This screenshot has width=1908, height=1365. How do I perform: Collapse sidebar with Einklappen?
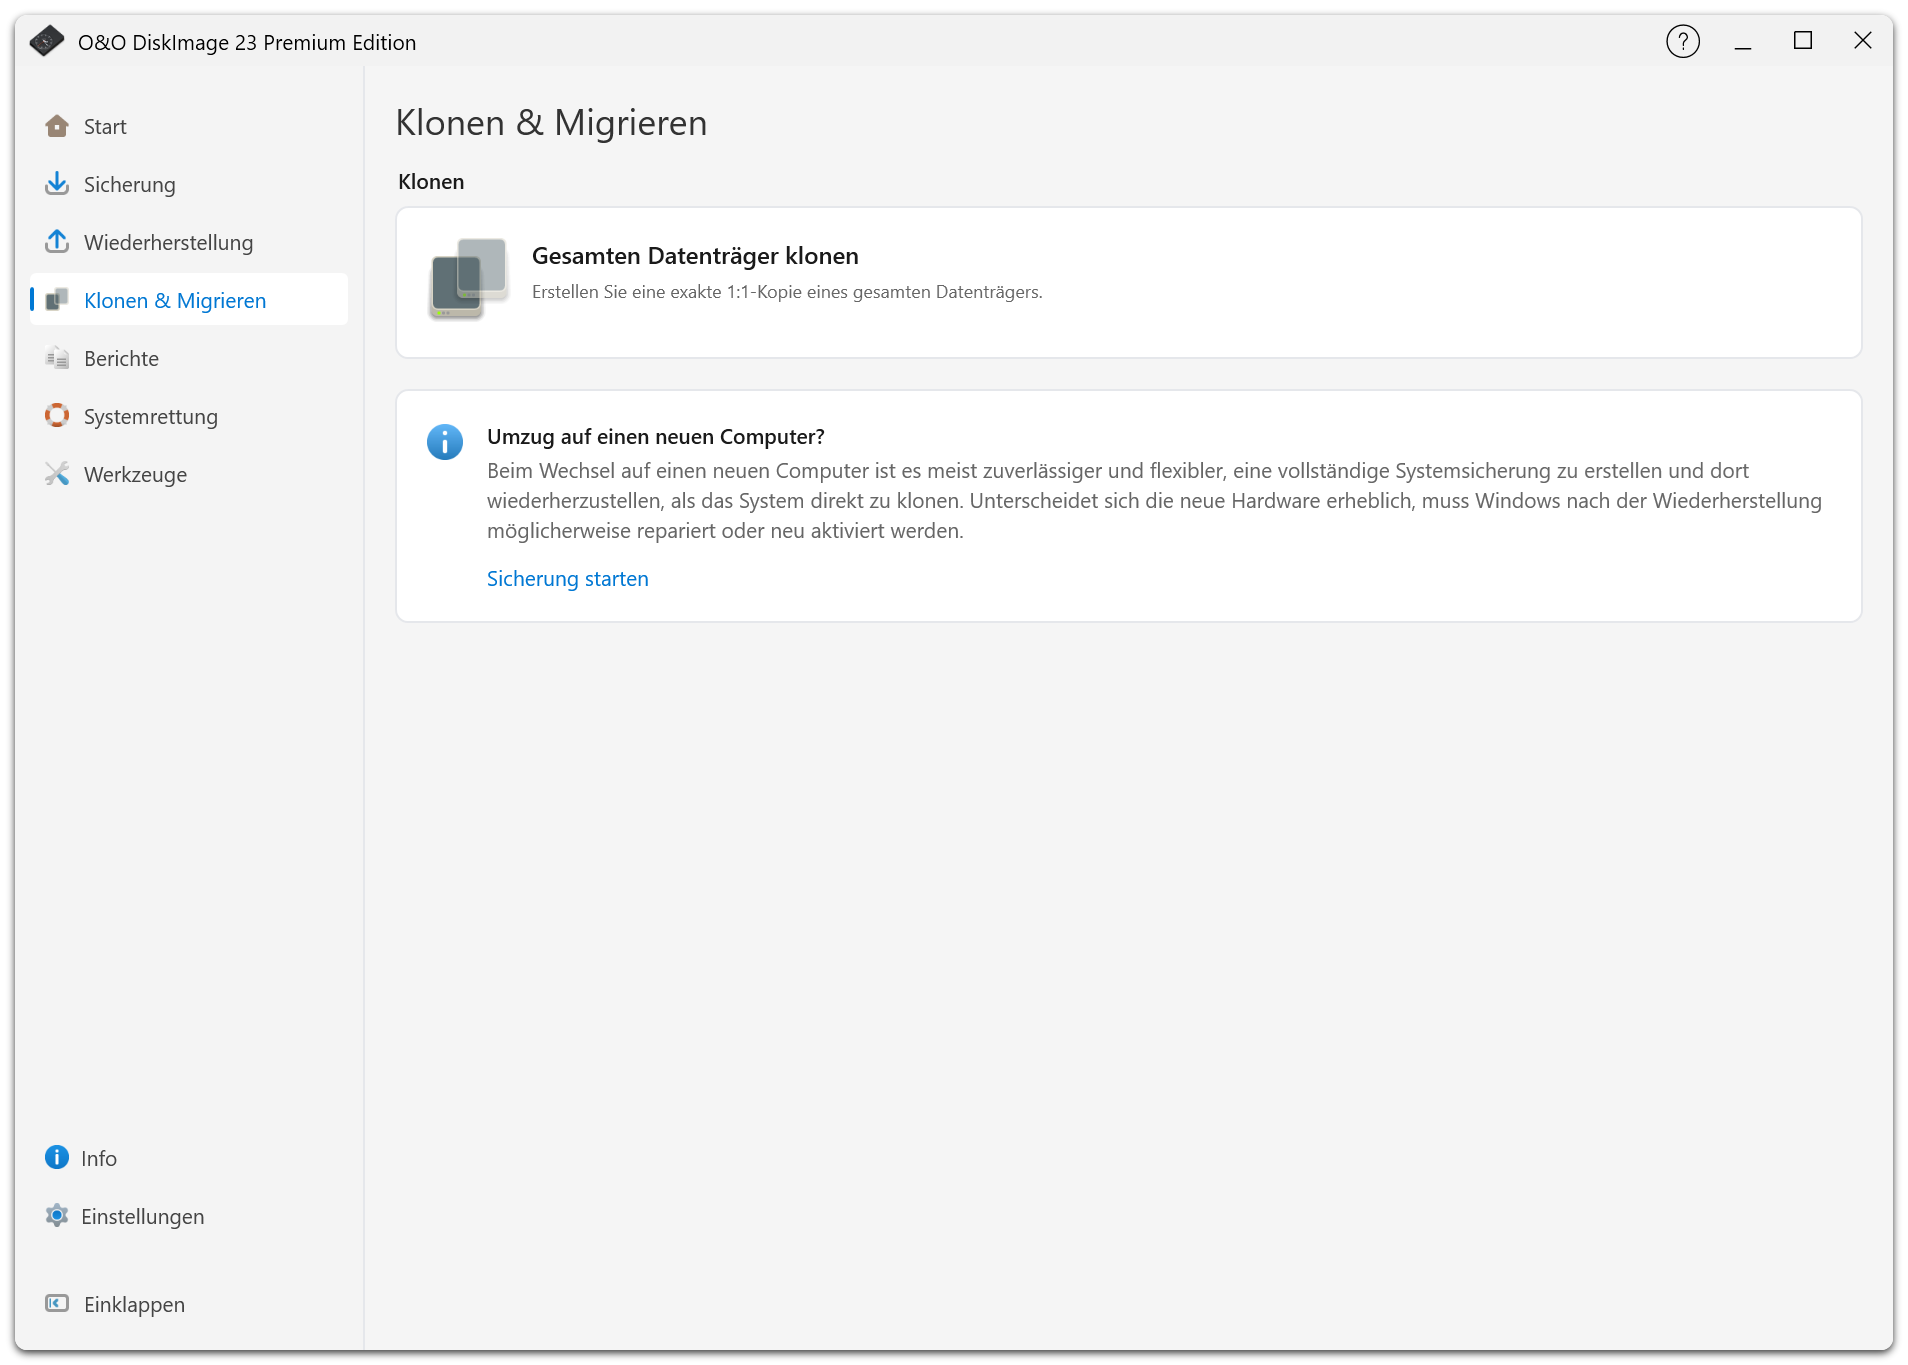[189, 1304]
